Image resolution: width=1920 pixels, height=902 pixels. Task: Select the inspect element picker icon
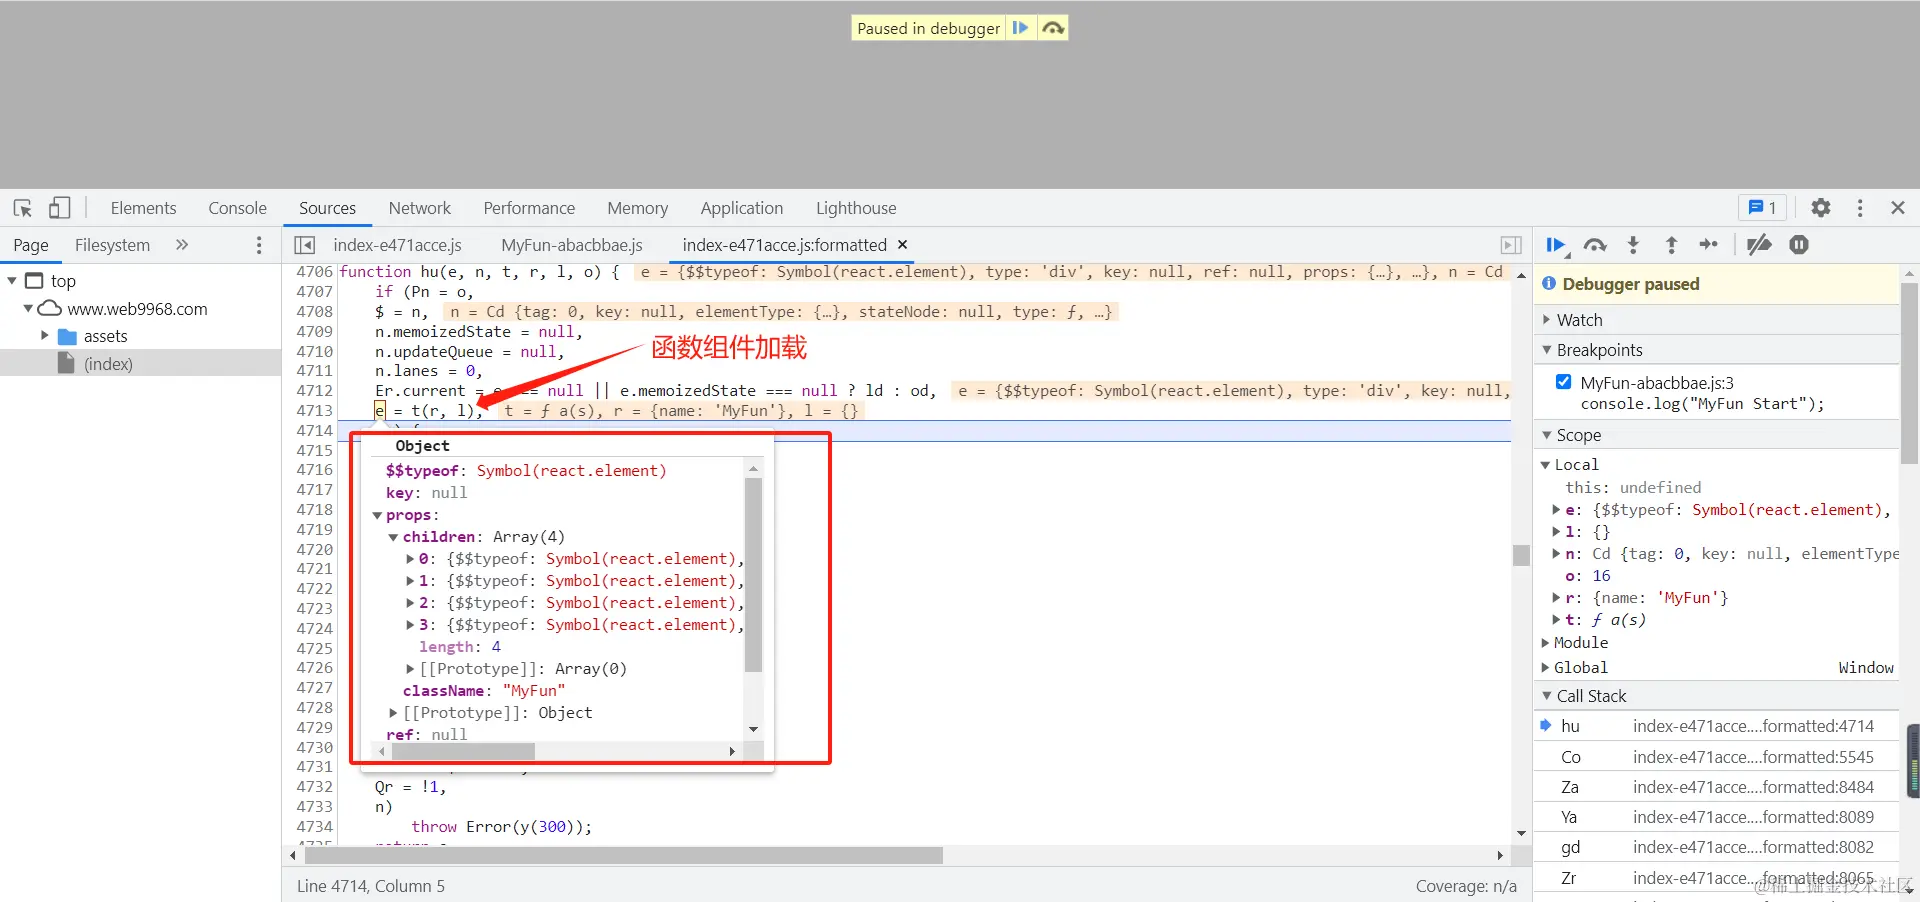point(23,208)
